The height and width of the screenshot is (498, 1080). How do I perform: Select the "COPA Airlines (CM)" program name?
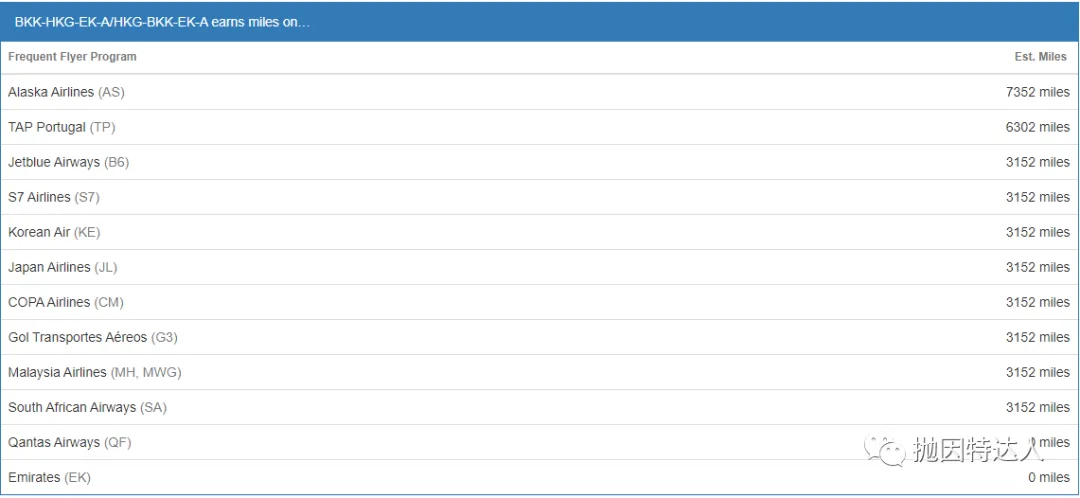tap(65, 302)
